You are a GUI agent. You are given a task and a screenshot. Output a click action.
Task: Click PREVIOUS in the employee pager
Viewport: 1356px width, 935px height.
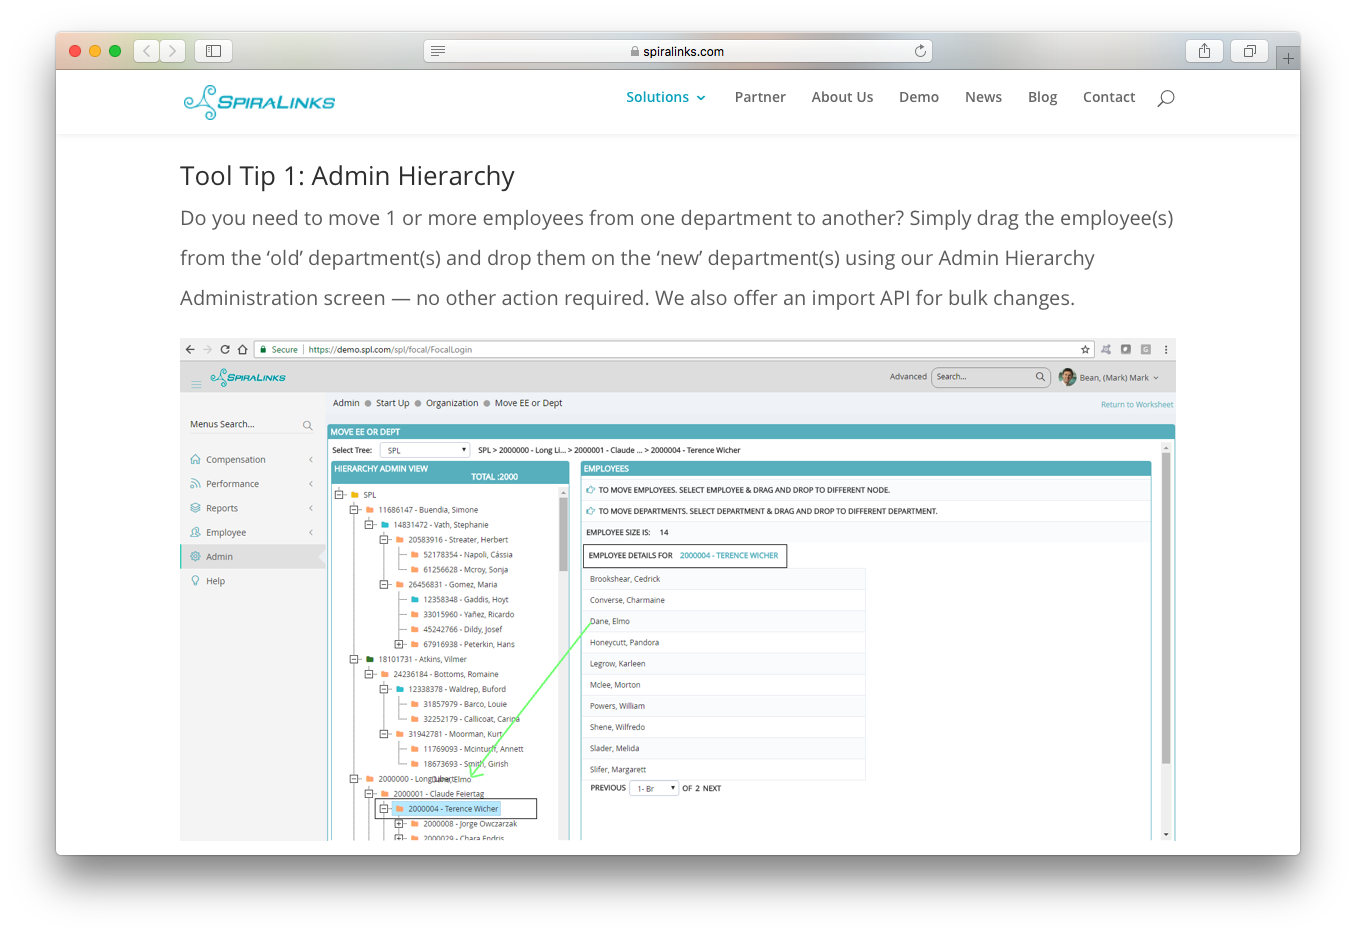[x=608, y=788]
